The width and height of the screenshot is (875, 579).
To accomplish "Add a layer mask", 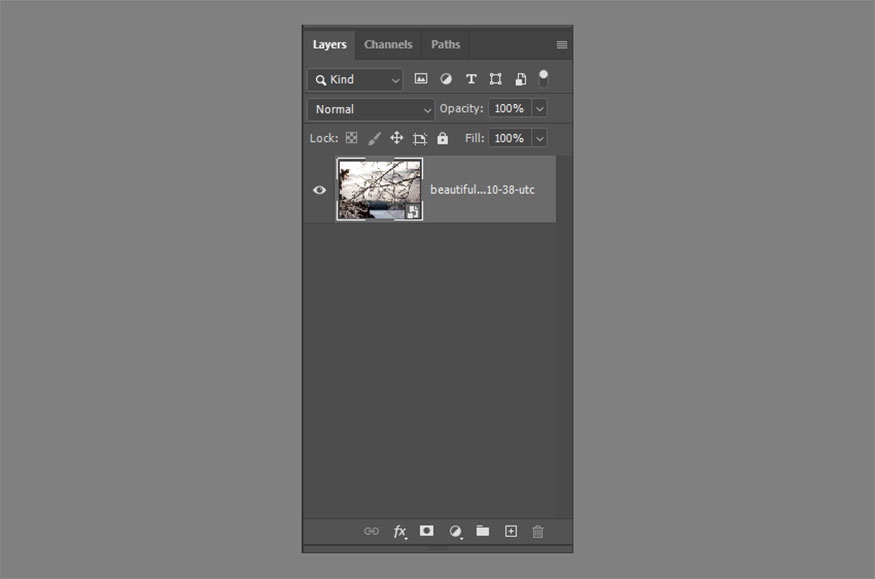I will coord(427,531).
